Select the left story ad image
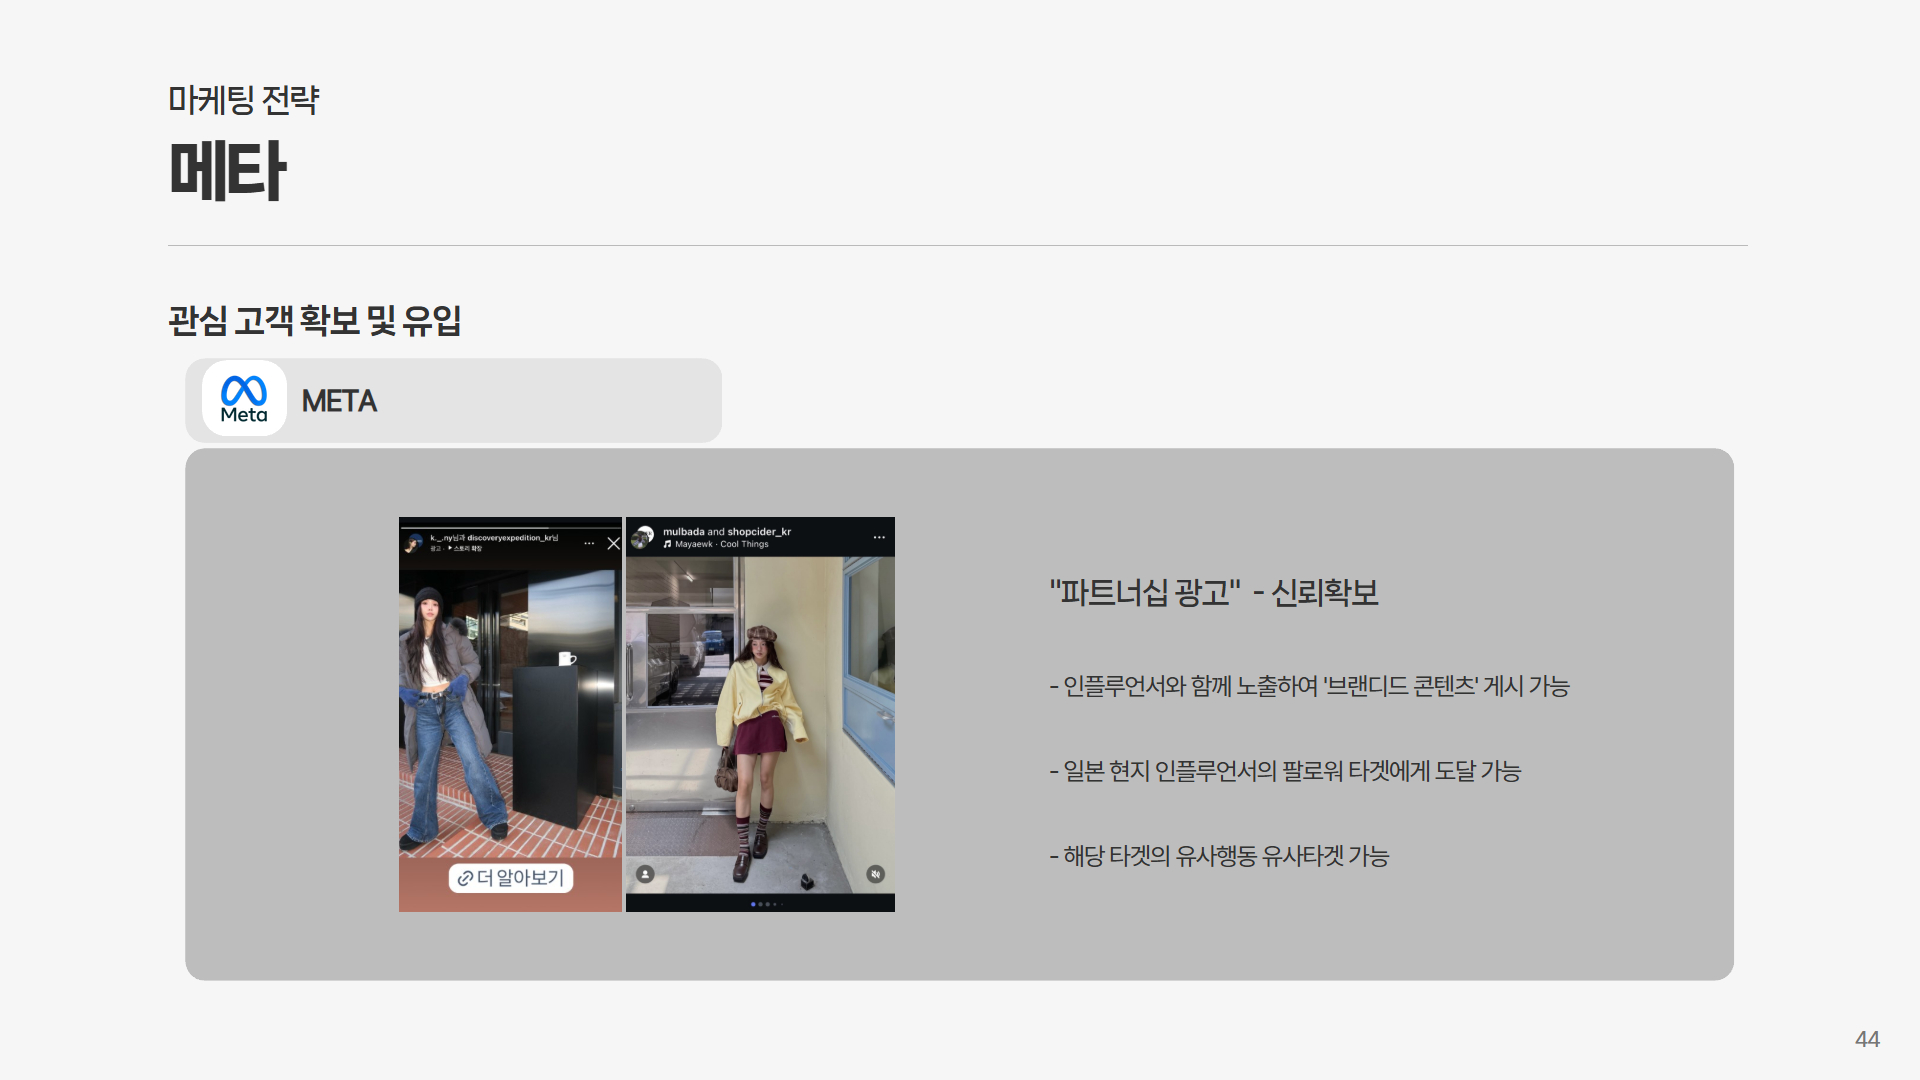1920x1080 pixels. (x=510, y=714)
